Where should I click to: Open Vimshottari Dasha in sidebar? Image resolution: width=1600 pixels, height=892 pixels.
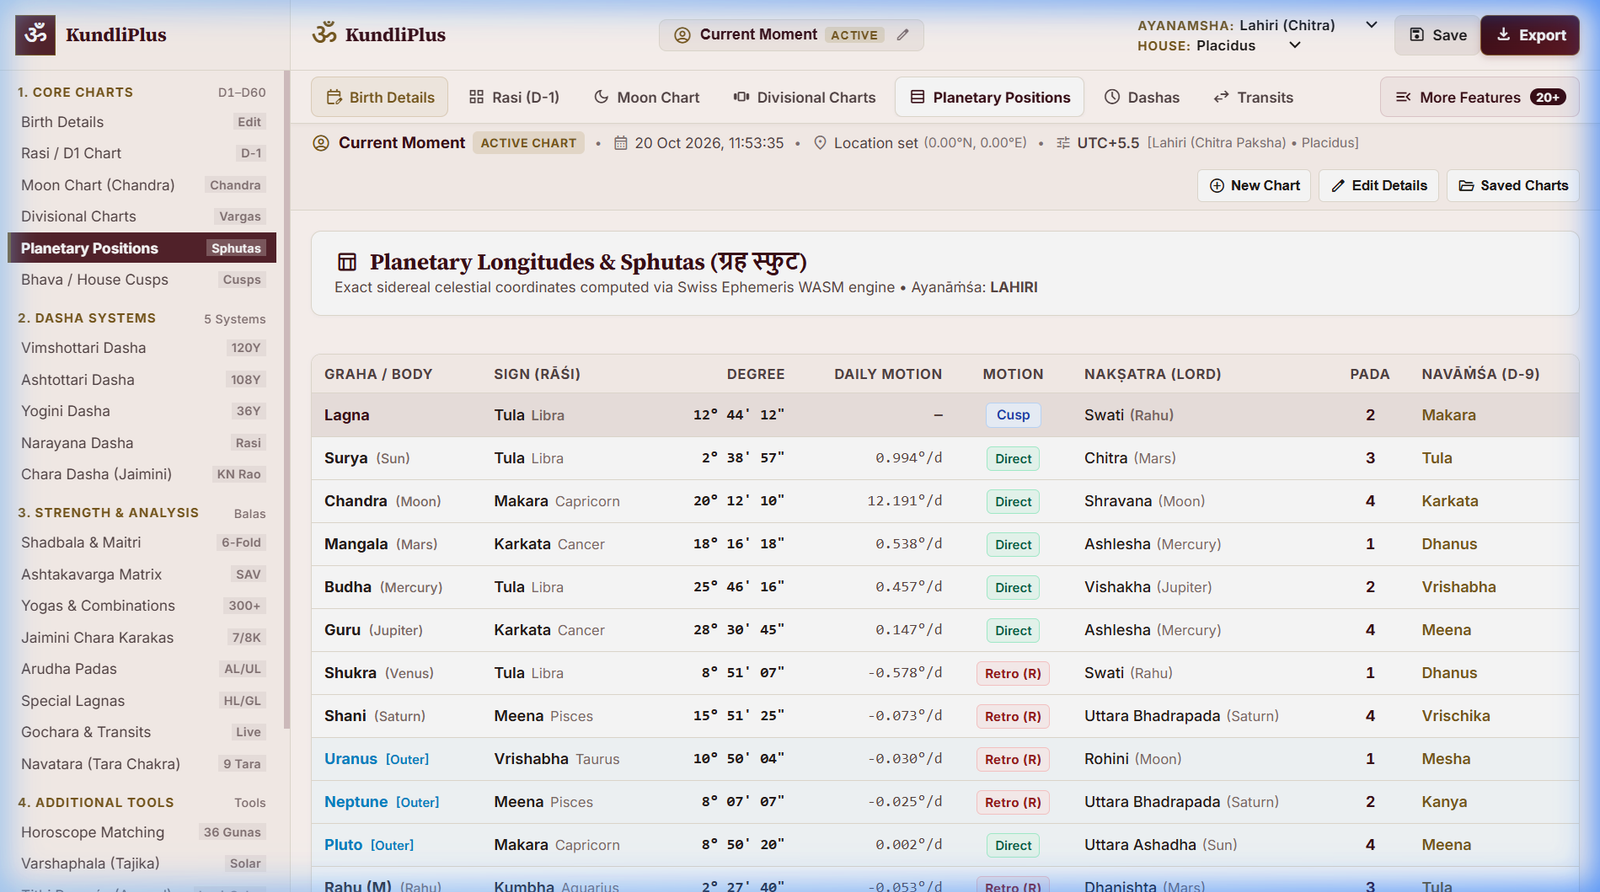pyautogui.click(x=142, y=348)
